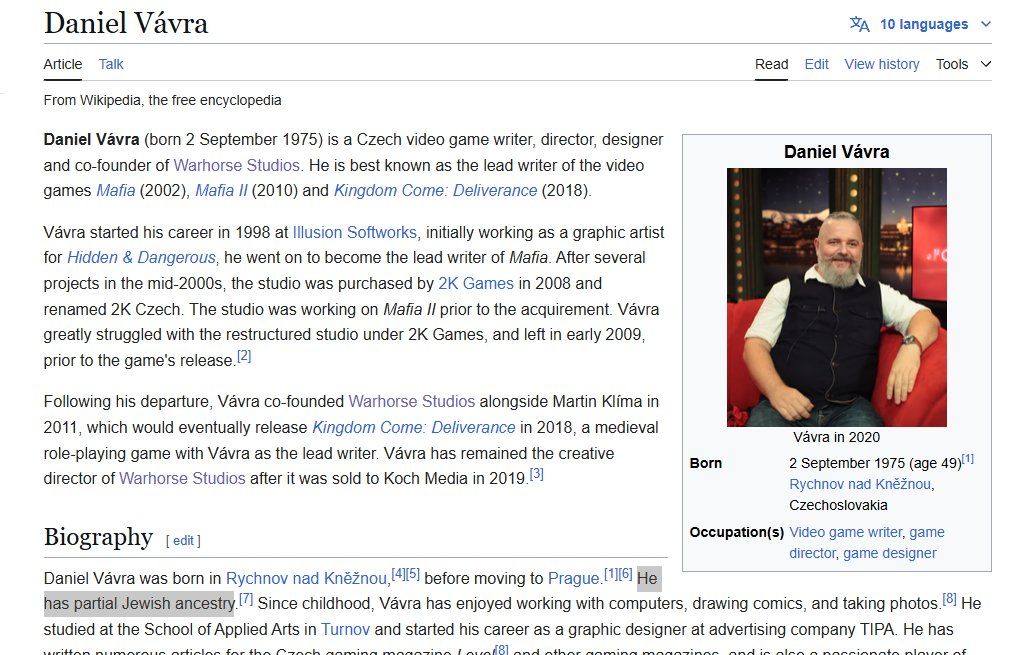This screenshot has width=1013, height=655.
Task: Open the 2K Games link
Action: [x=476, y=283]
